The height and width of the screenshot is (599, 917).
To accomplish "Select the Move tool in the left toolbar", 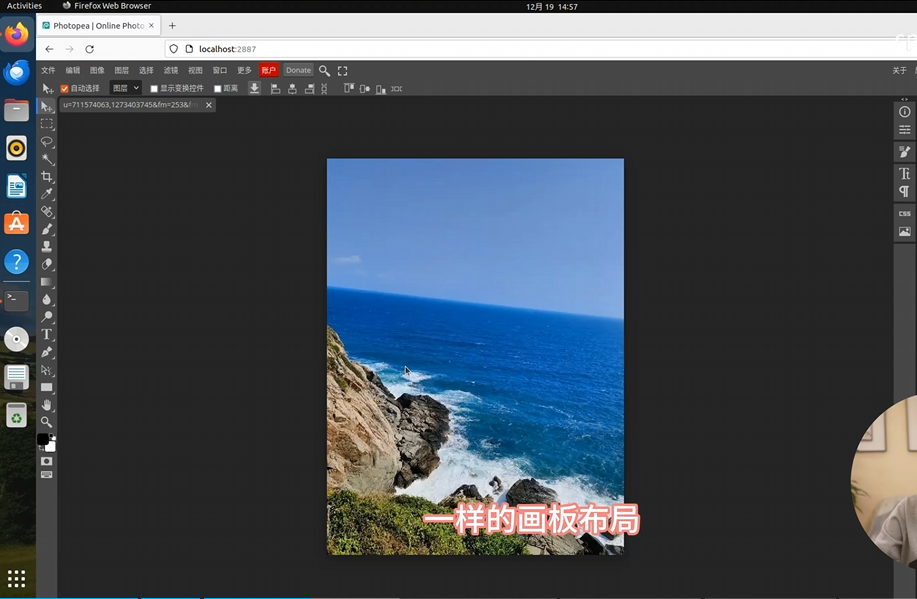I will click(x=47, y=106).
